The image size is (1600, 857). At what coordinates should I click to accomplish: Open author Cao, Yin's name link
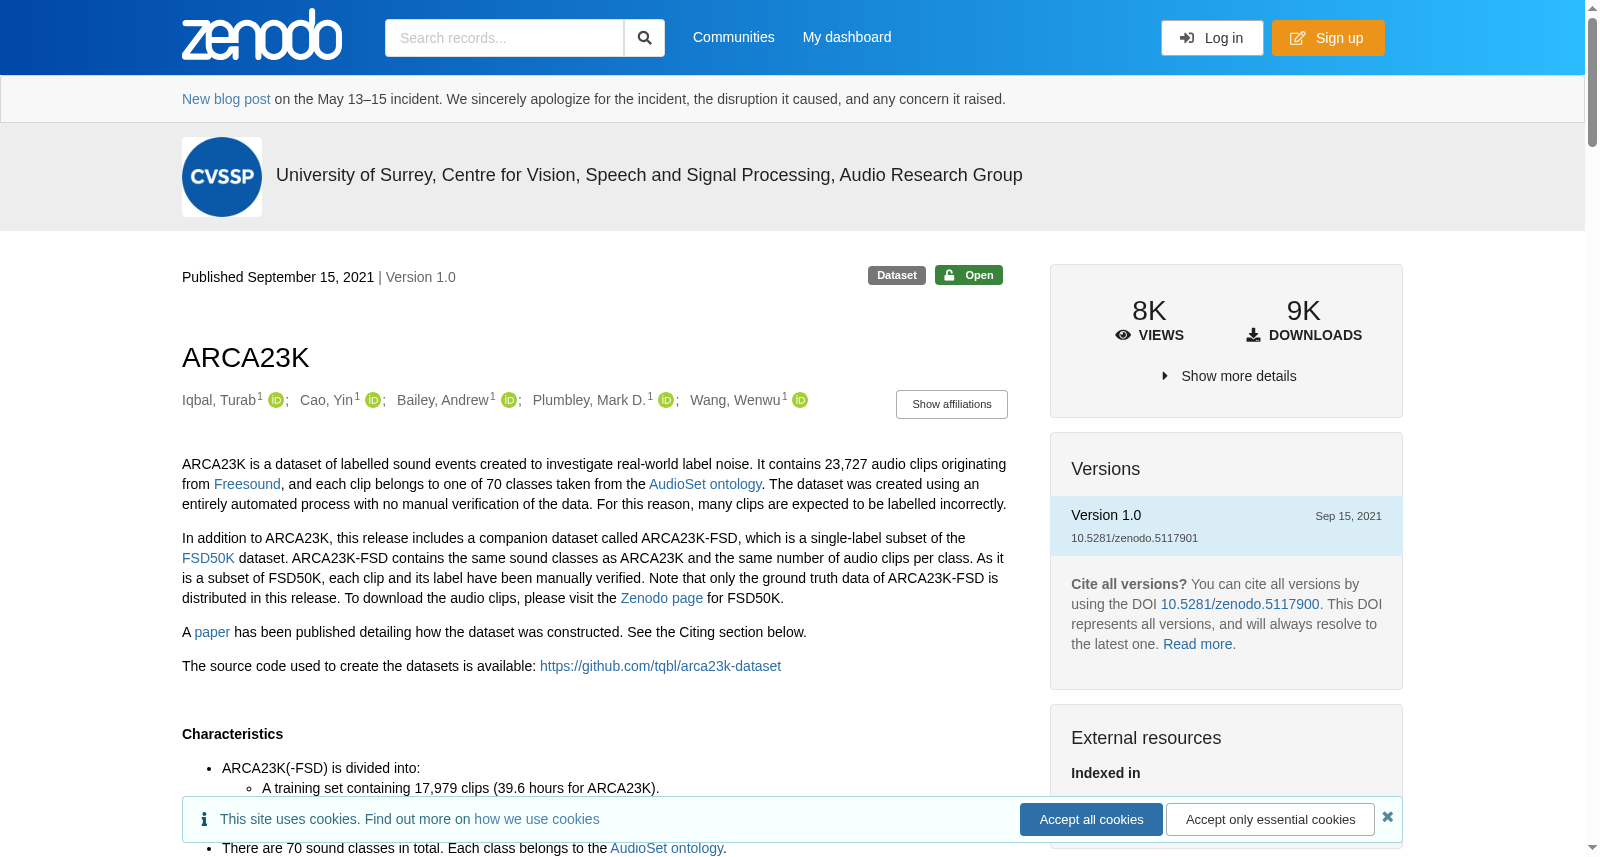pos(326,400)
